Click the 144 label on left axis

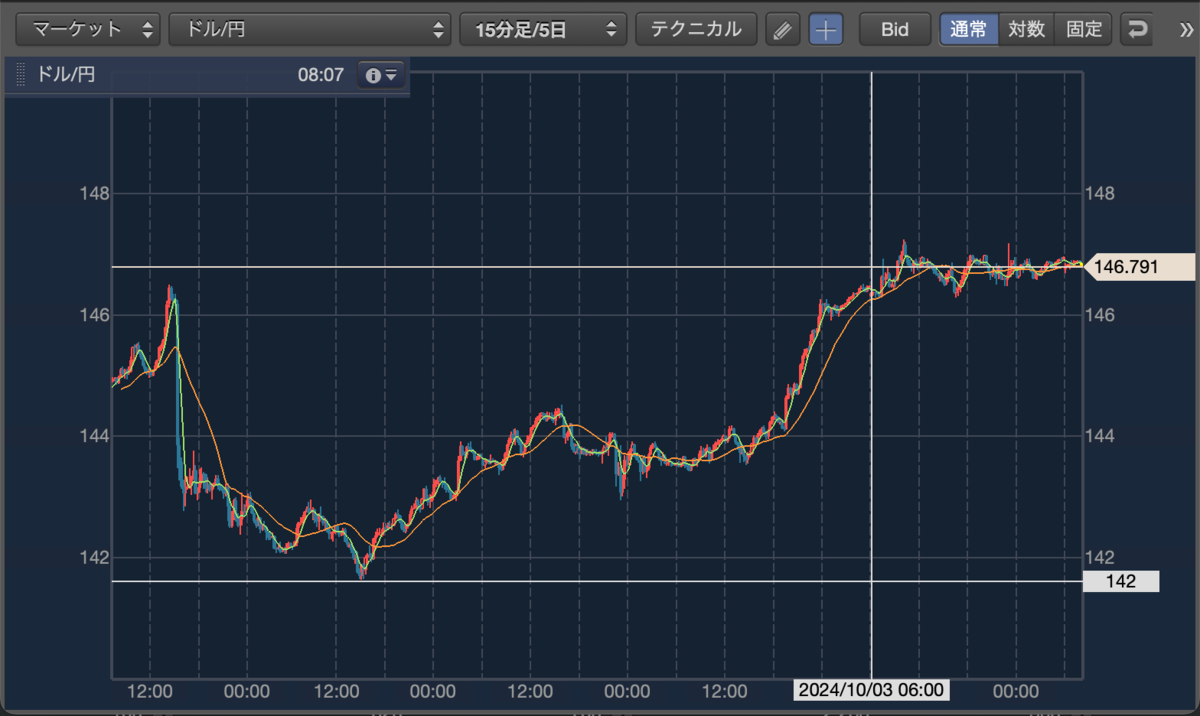94,436
